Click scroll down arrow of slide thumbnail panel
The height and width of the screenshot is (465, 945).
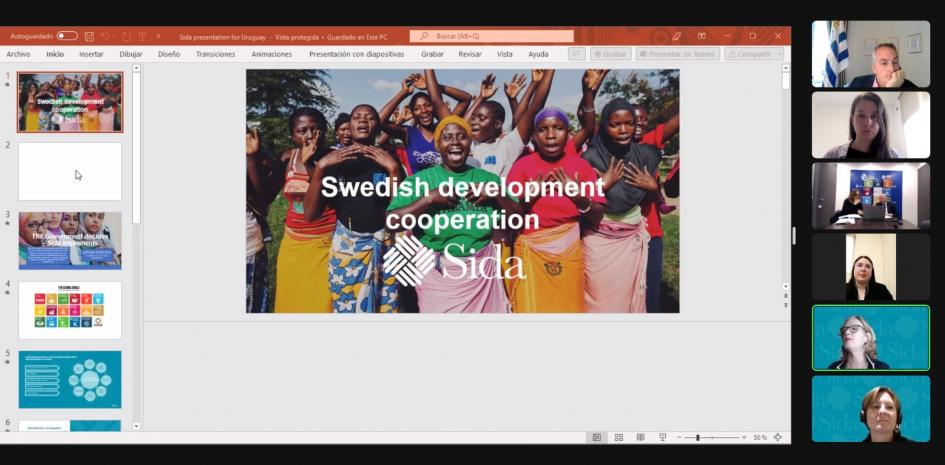pos(136,426)
